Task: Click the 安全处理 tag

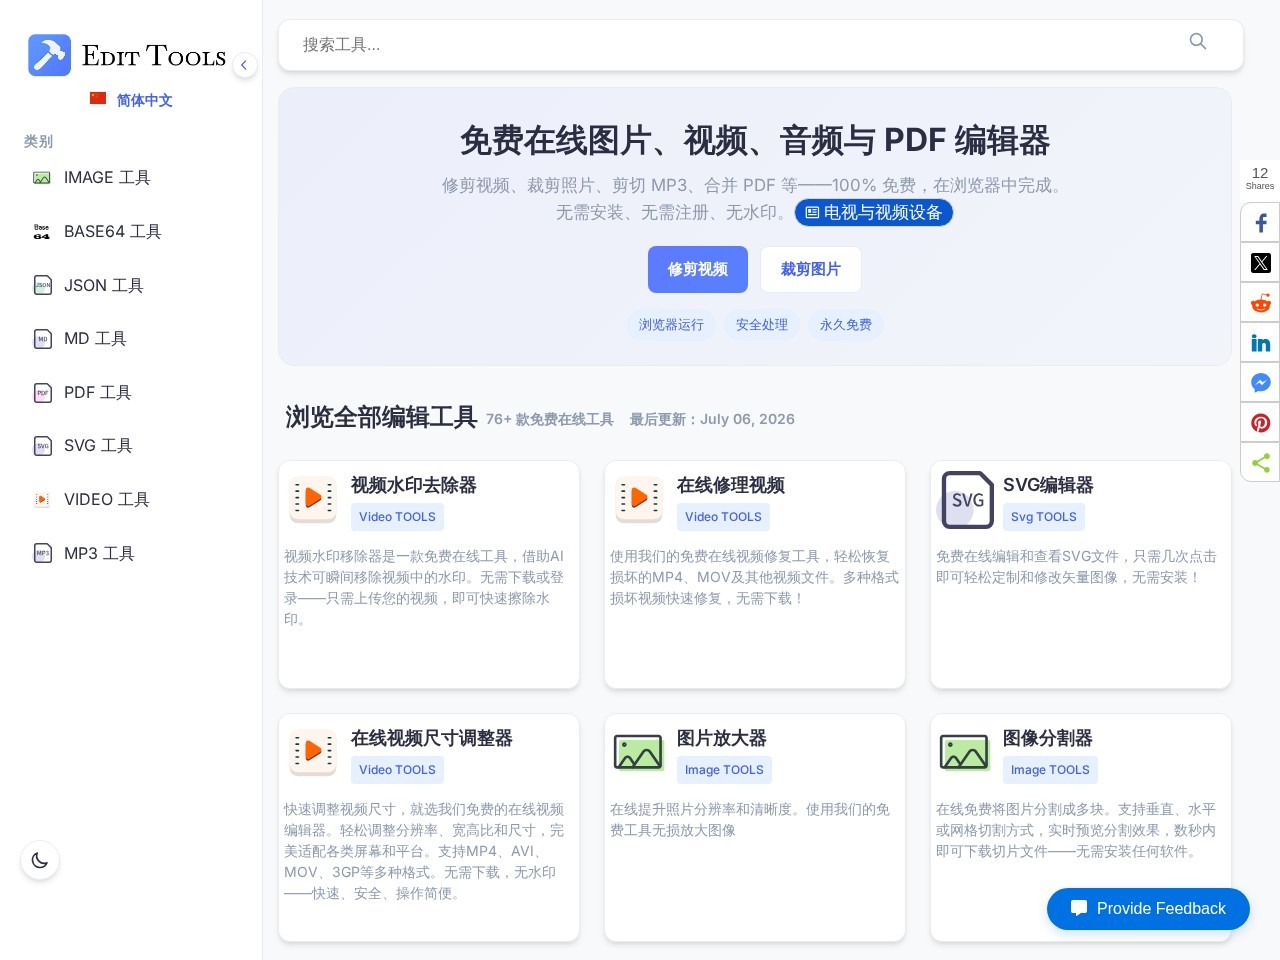Action: pyautogui.click(x=762, y=325)
